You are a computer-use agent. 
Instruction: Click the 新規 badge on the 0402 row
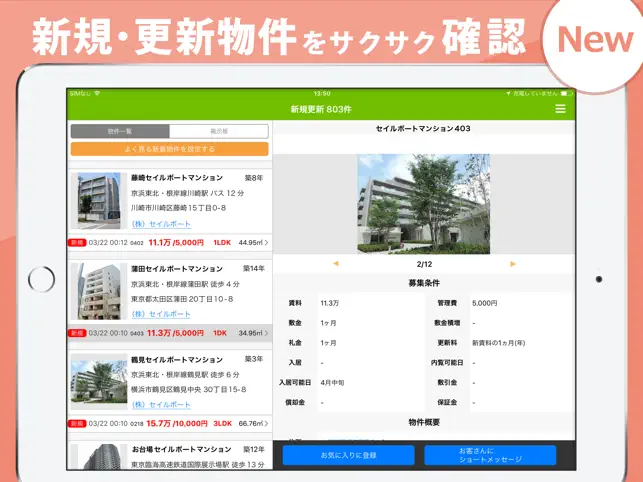point(77,242)
